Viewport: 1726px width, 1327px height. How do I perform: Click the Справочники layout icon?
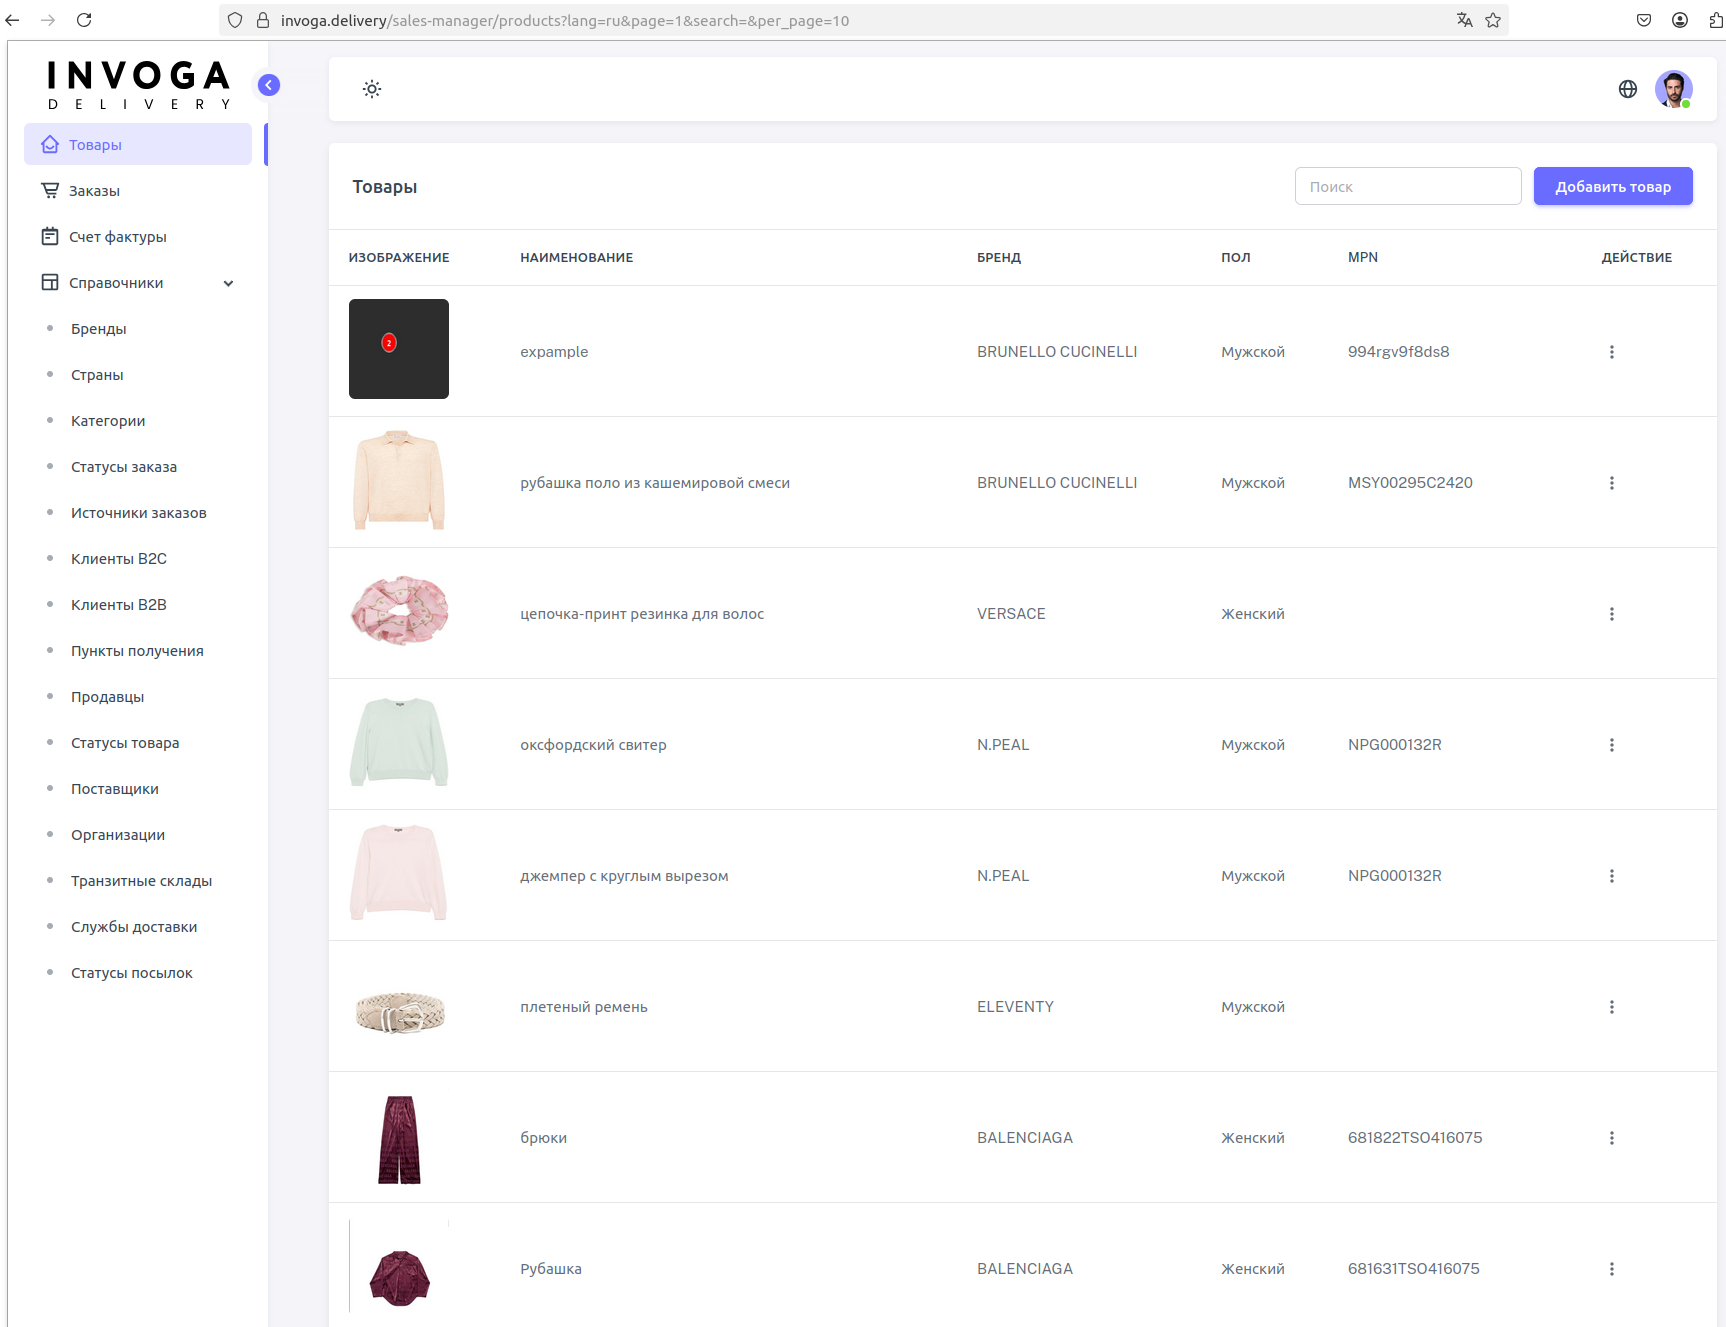50,283
